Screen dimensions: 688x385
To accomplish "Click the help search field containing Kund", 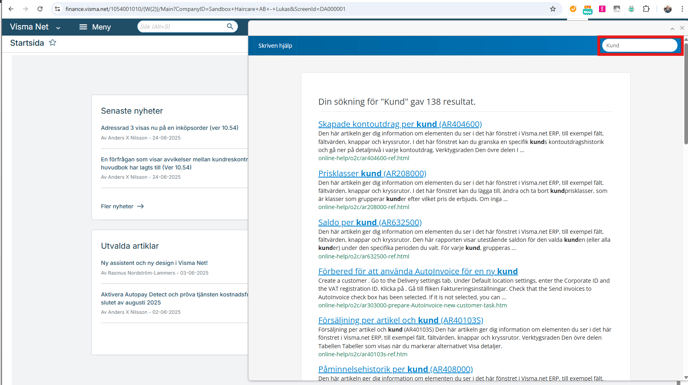I will point(639,45).
